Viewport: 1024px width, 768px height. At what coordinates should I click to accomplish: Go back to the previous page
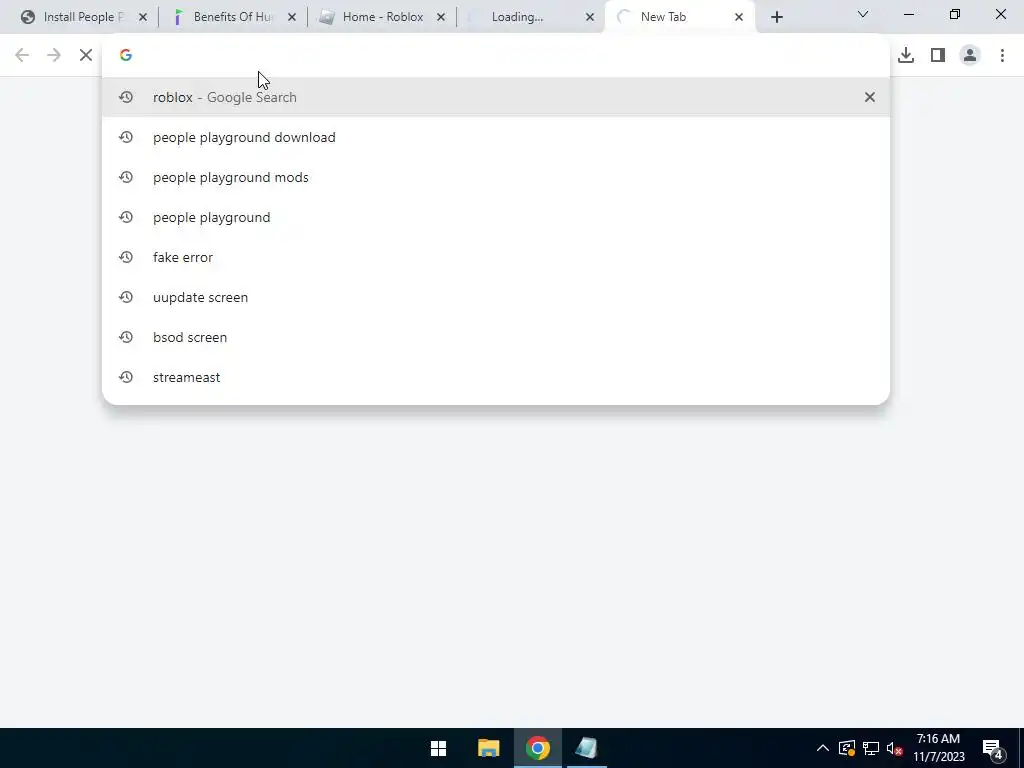point(22,56)
